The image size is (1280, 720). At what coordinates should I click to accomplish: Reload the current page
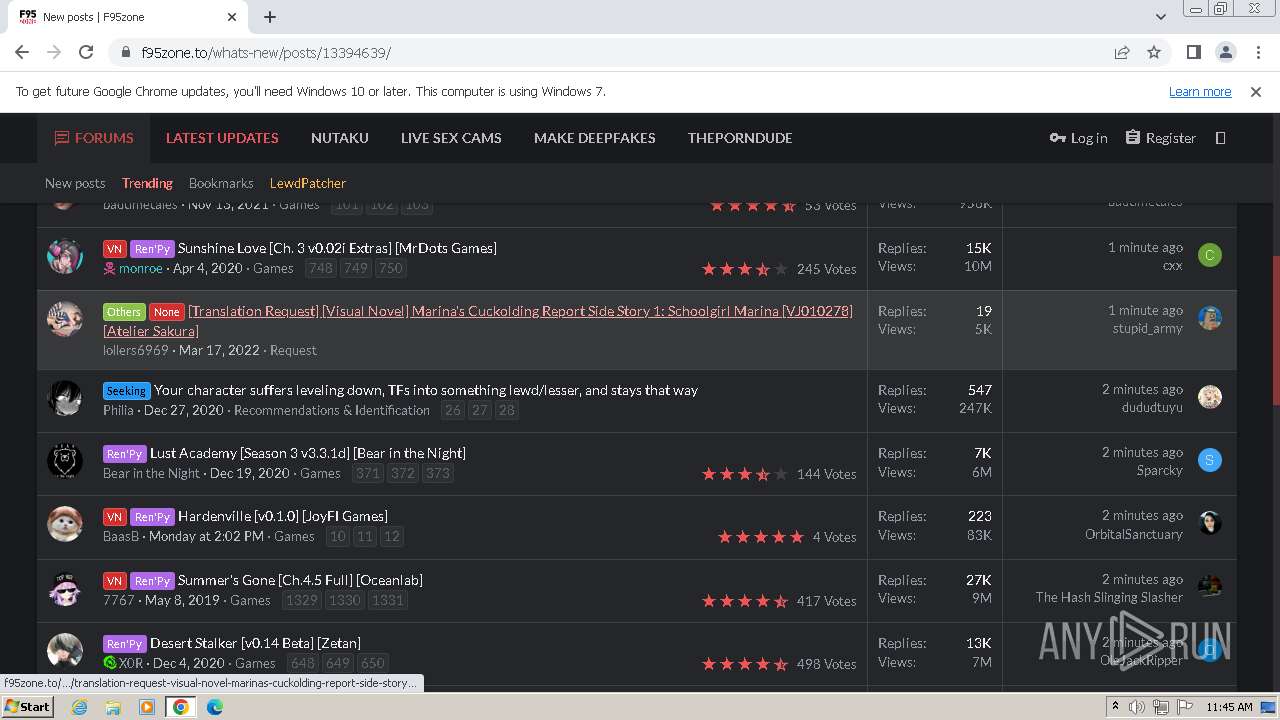tap(86, 52)
